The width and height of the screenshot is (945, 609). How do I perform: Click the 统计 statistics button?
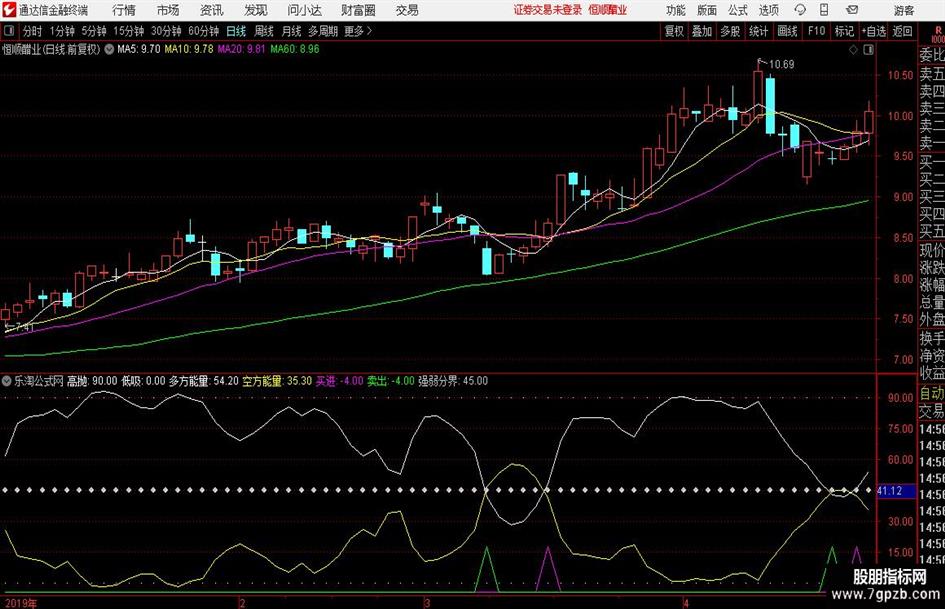coord(758,31)
